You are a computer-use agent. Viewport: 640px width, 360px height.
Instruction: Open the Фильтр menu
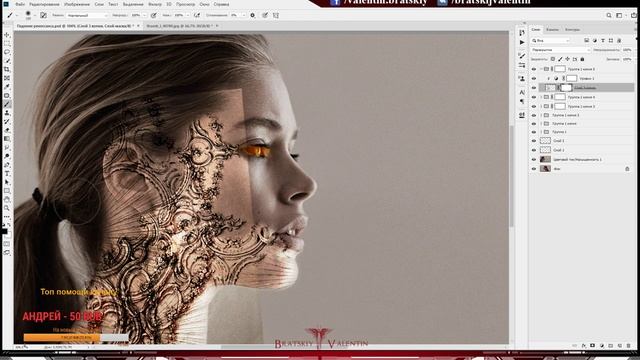pyautogui.click(x=155, y=4)
